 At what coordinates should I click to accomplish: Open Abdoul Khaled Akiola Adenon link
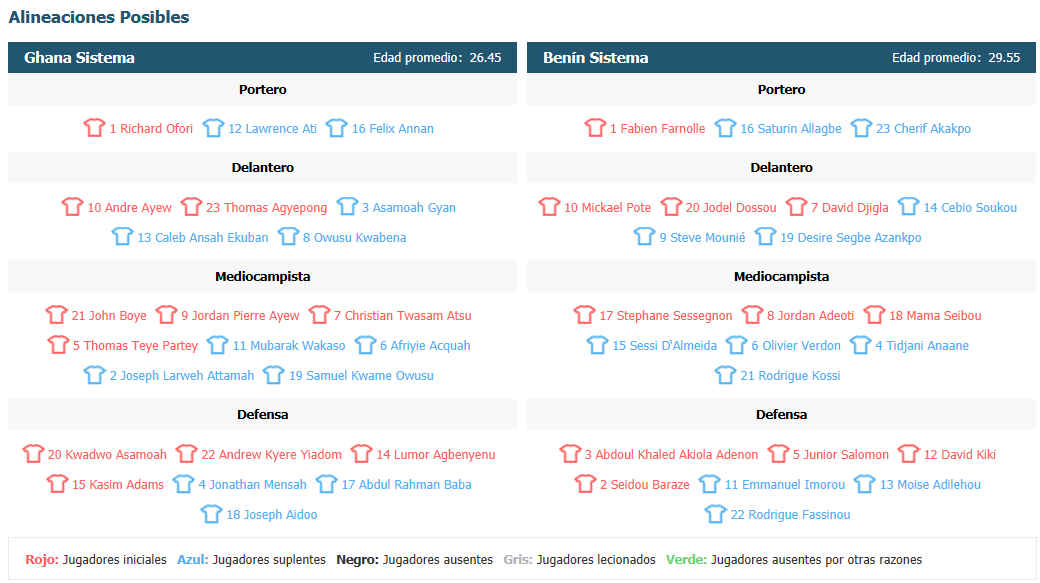pos(671,455)
